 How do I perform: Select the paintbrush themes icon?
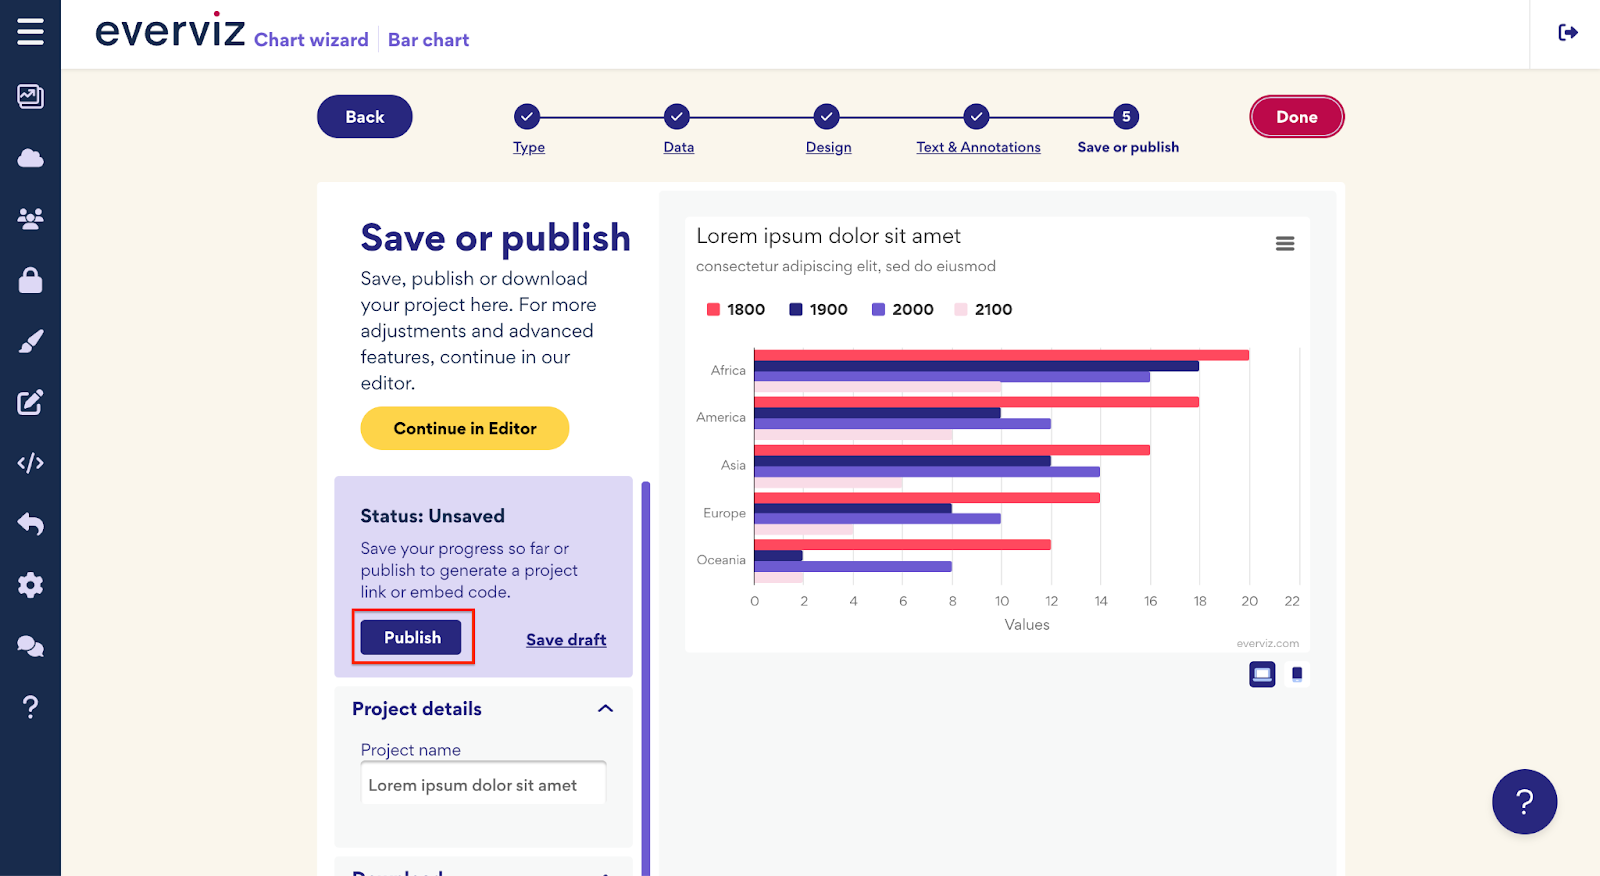(x=30, y=341)
